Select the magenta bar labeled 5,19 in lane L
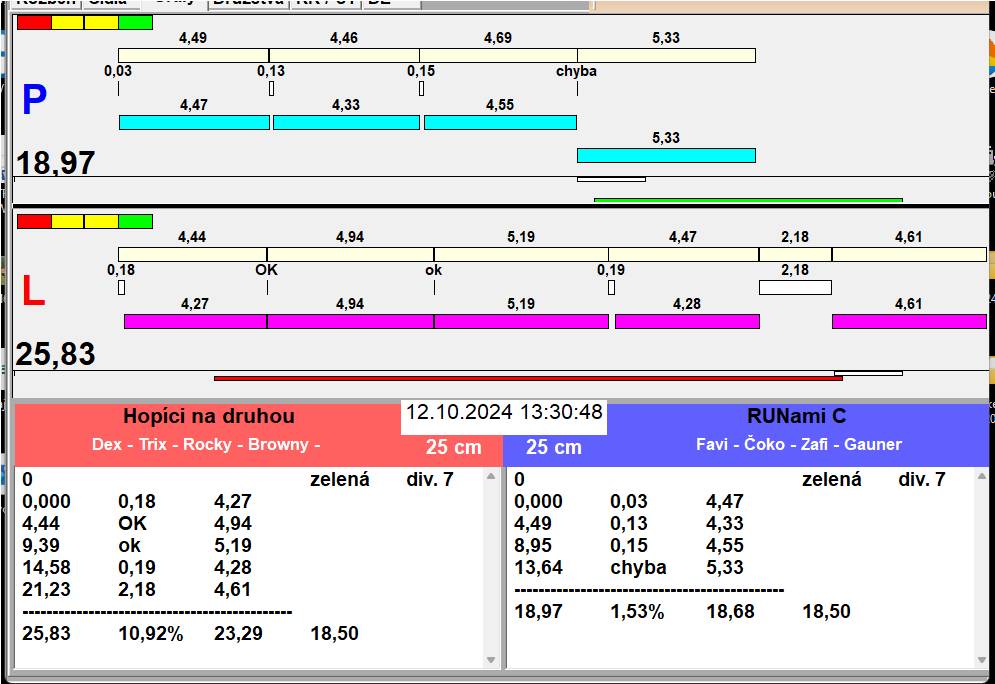This screenshot has width=995, height=684. click(x=521, y=321)
